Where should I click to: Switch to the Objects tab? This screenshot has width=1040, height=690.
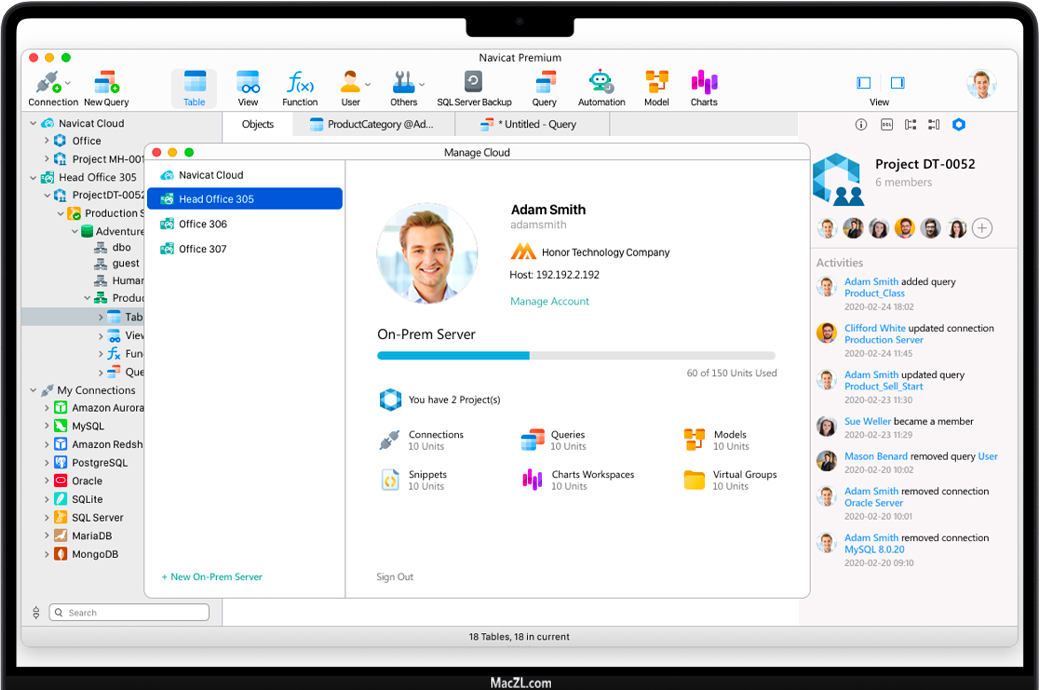point(258,124)
